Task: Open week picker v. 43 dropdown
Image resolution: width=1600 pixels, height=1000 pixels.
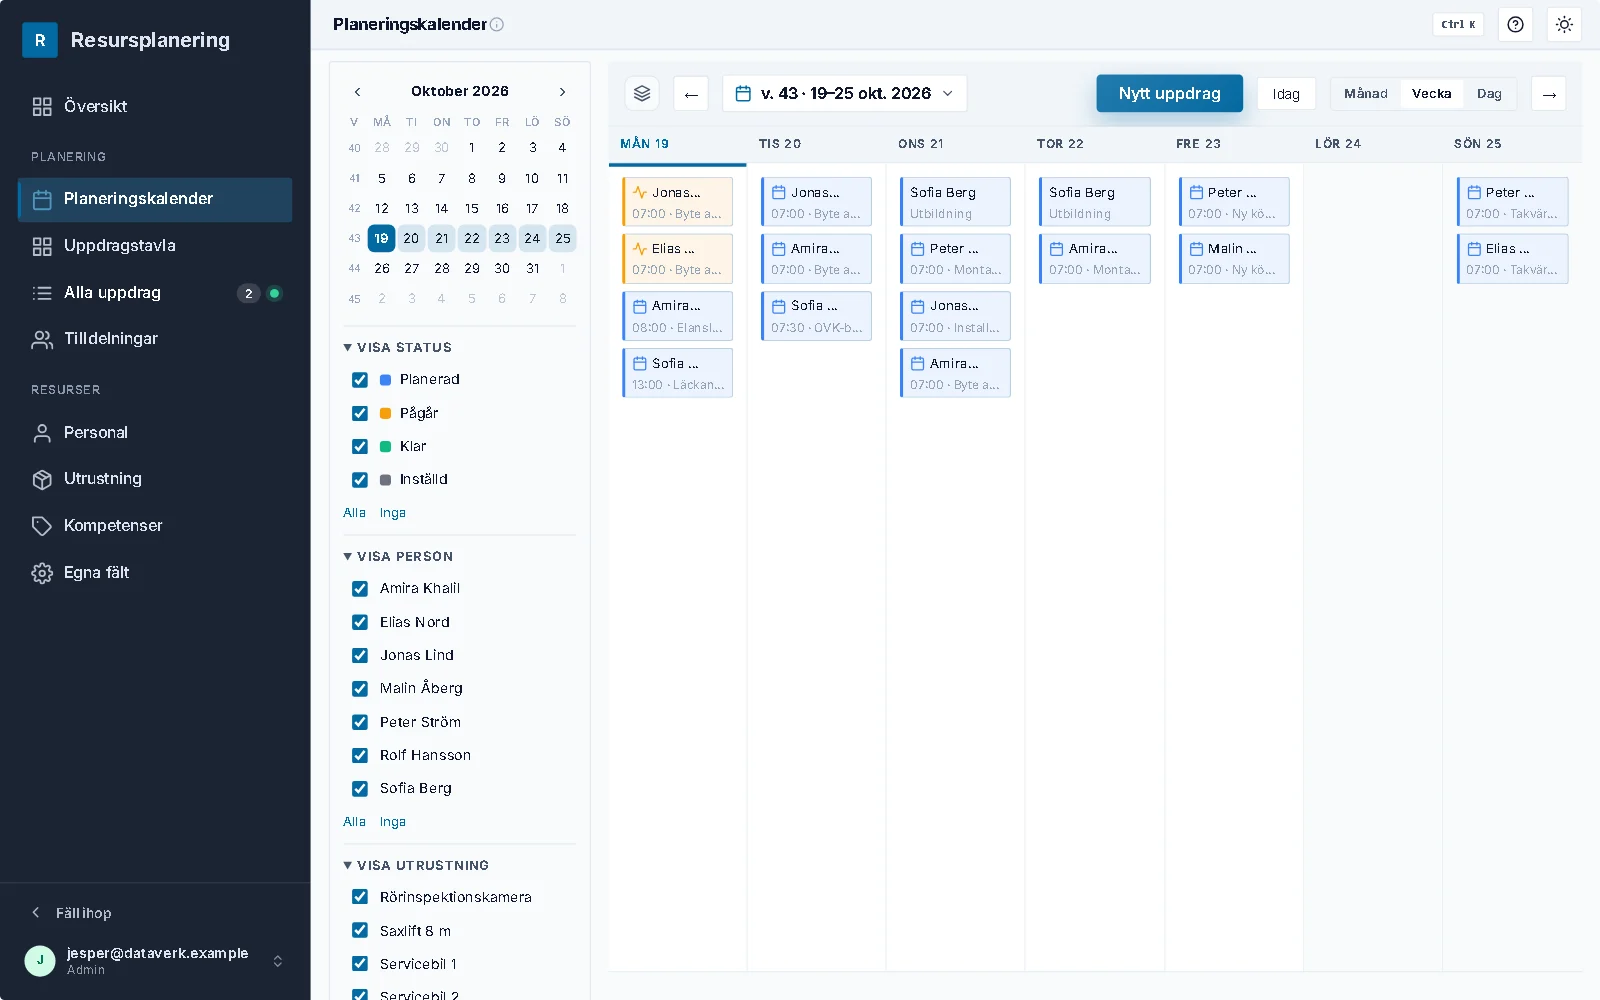Action: click(845, 93)
